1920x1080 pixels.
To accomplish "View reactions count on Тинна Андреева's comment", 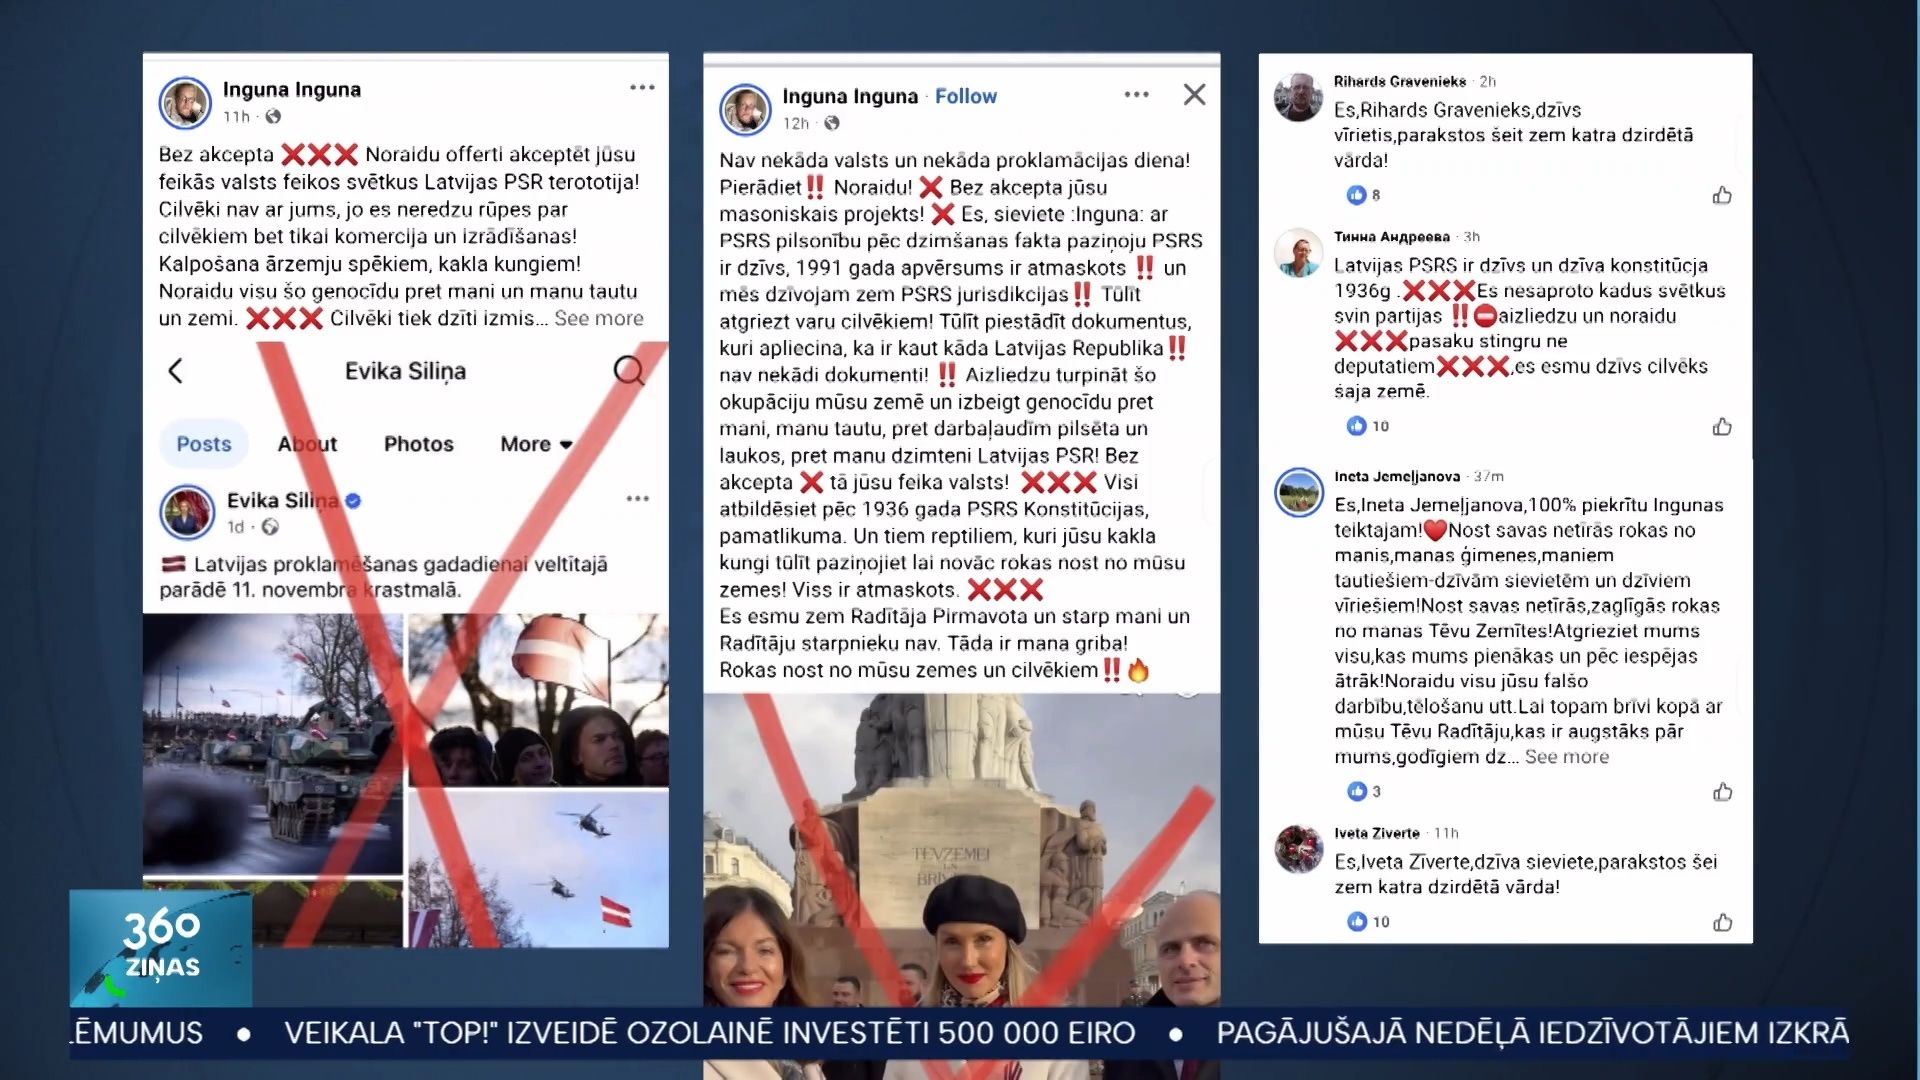I will click(x=1368, y=426).
